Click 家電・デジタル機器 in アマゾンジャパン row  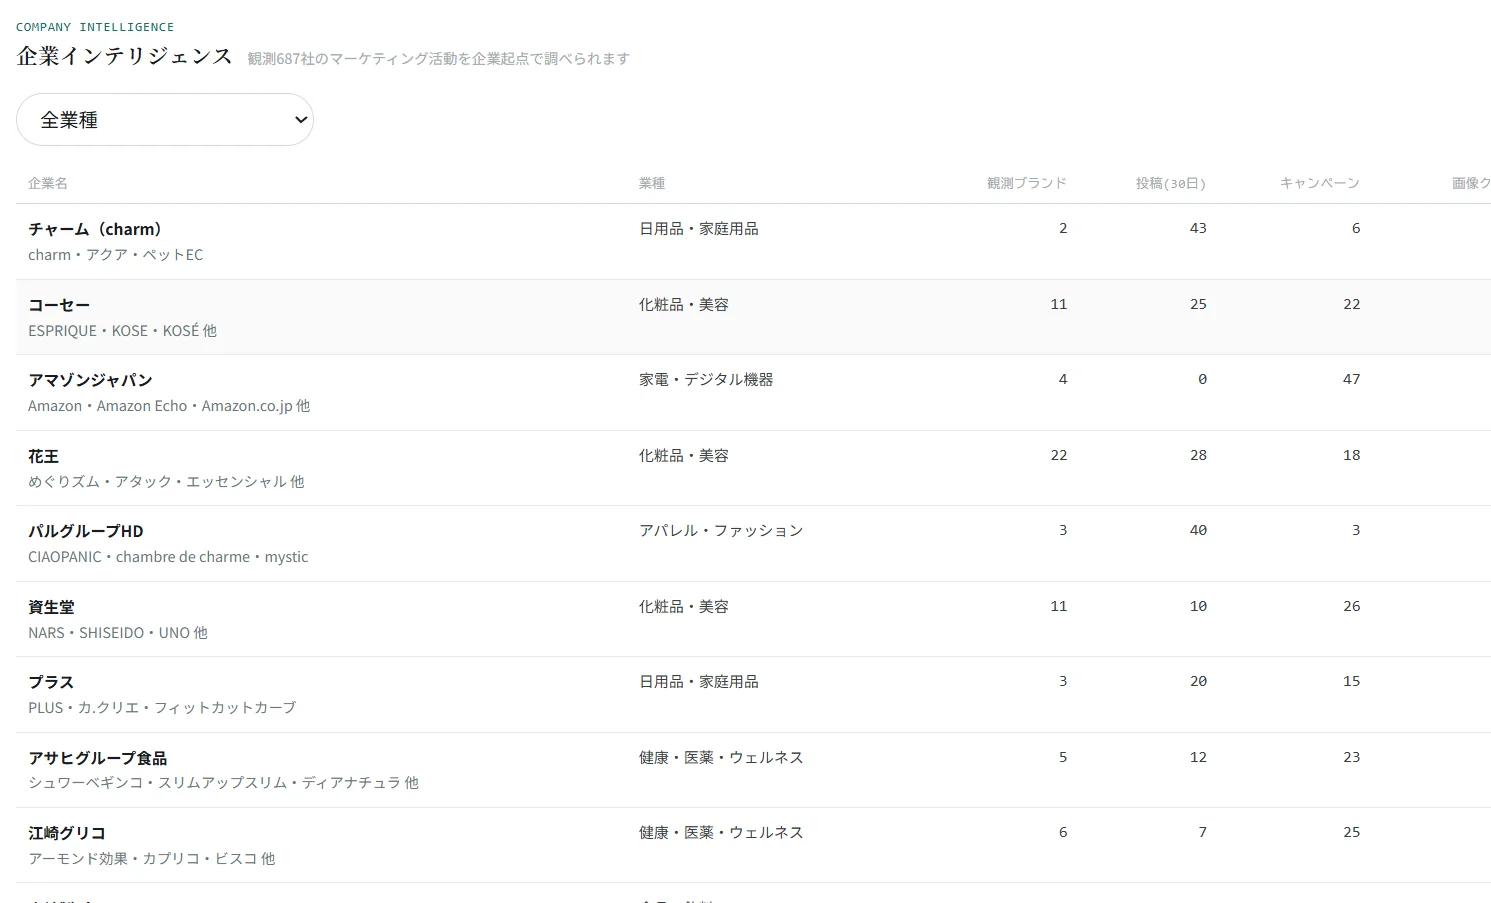(x=706, y=380)
